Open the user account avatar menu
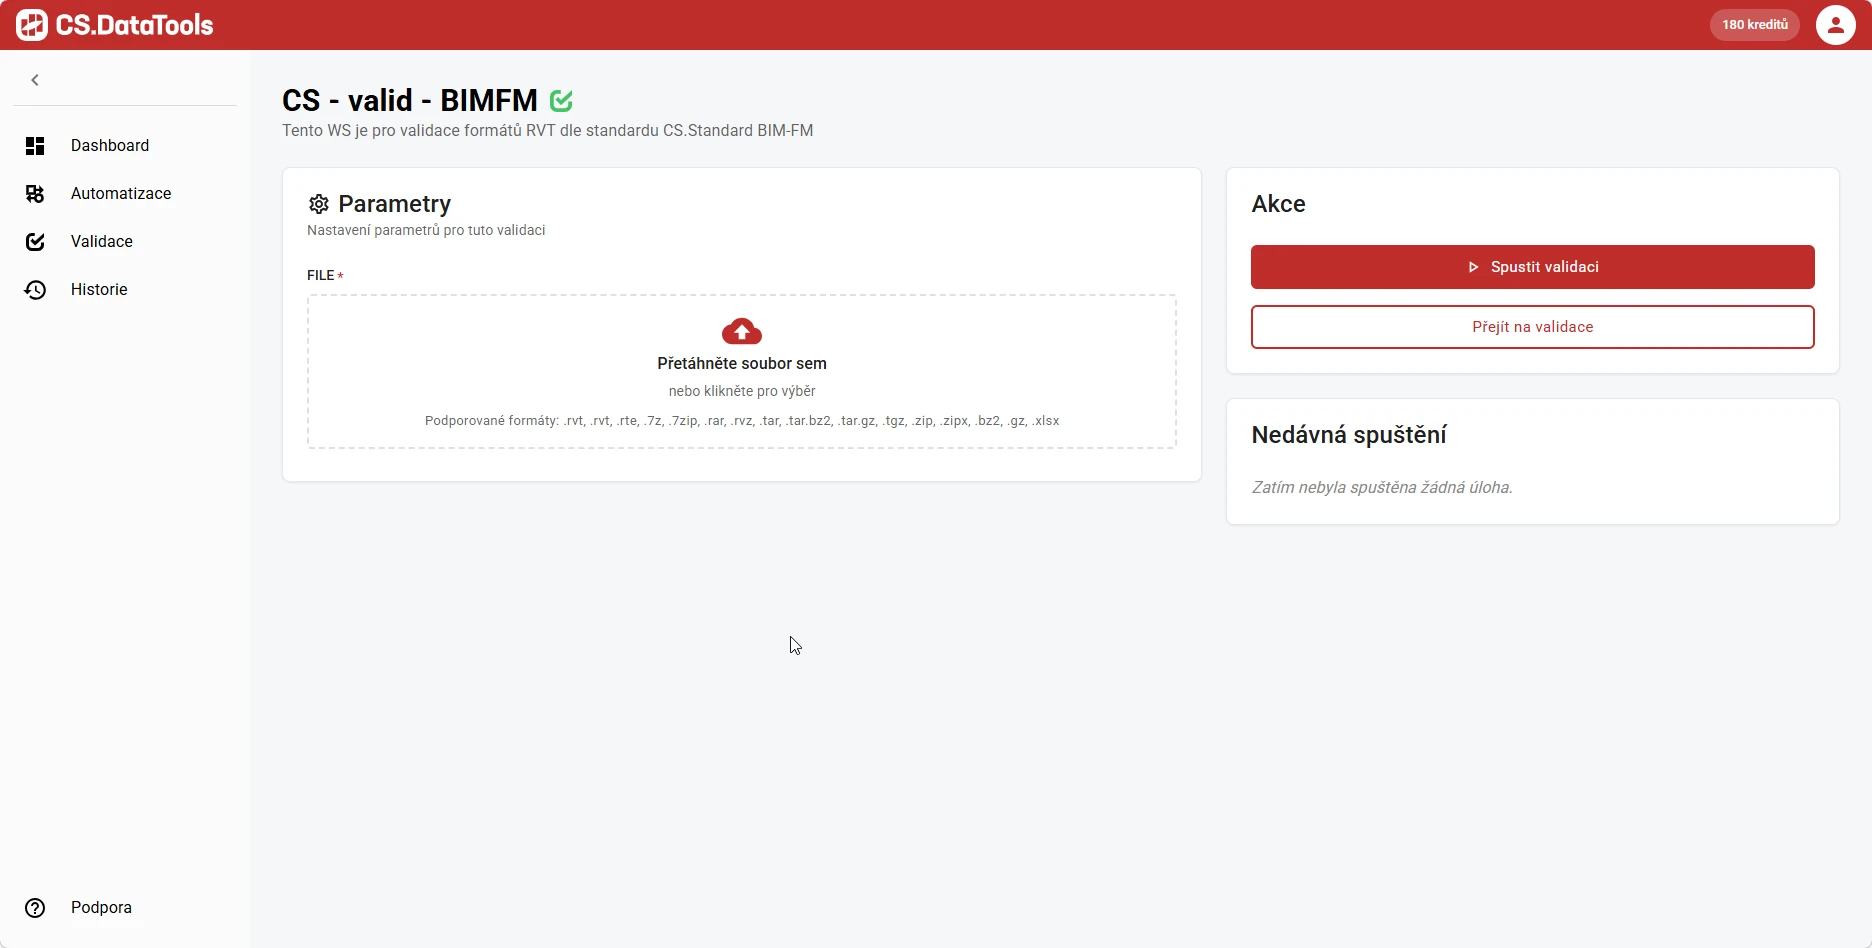Screen dimensions: 1872x948 [x=1836, y=25]
